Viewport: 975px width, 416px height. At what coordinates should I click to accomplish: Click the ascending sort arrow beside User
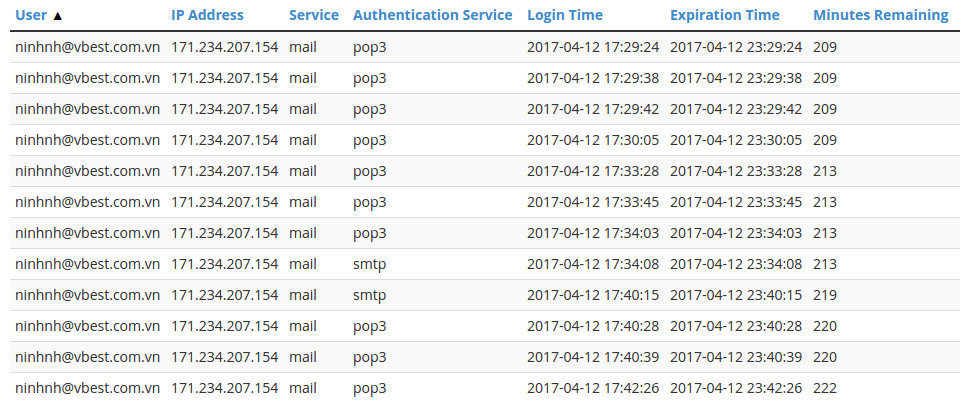point(56,16)
